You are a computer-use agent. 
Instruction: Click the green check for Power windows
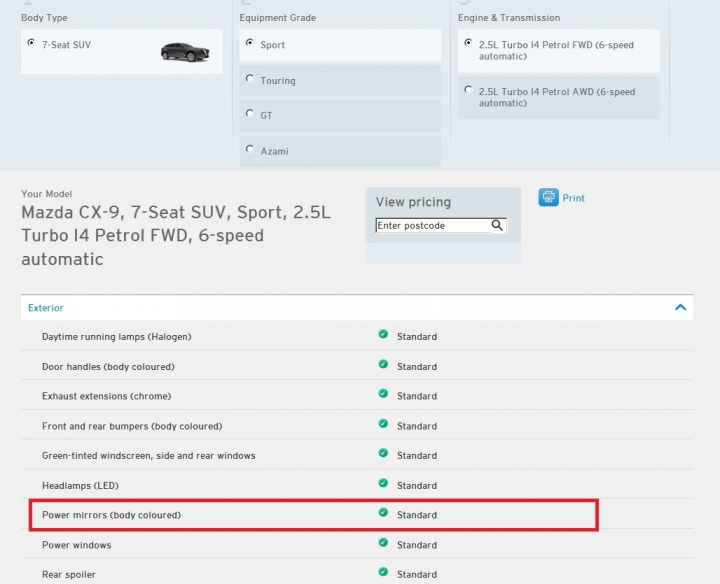[383, 543]
